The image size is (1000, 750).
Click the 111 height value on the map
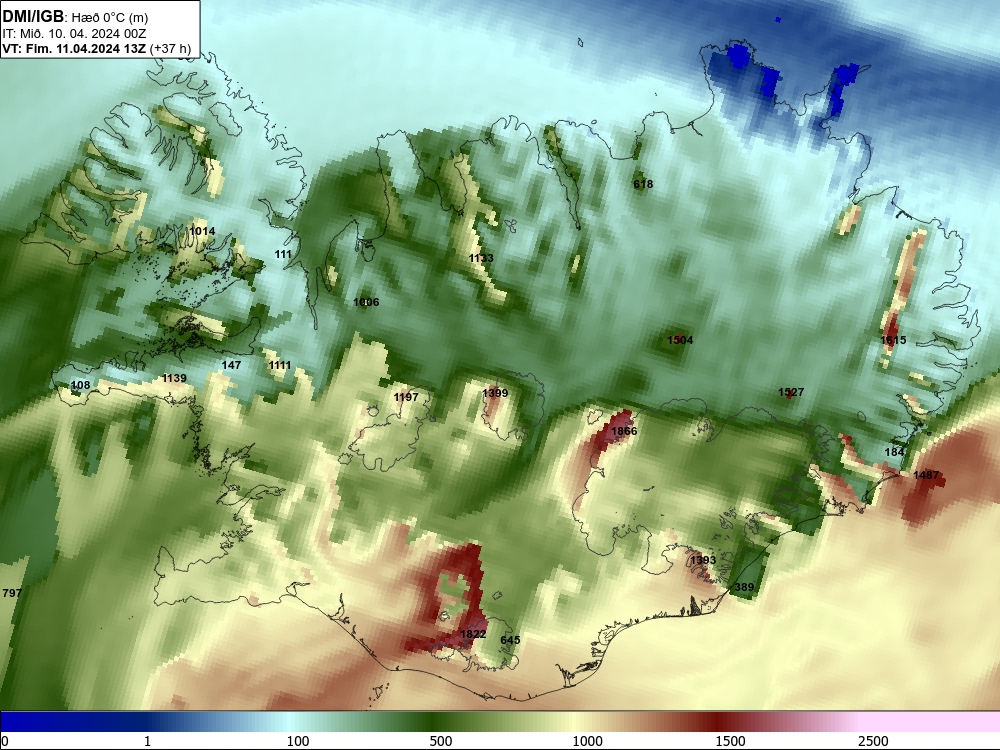tap(283, 254)
